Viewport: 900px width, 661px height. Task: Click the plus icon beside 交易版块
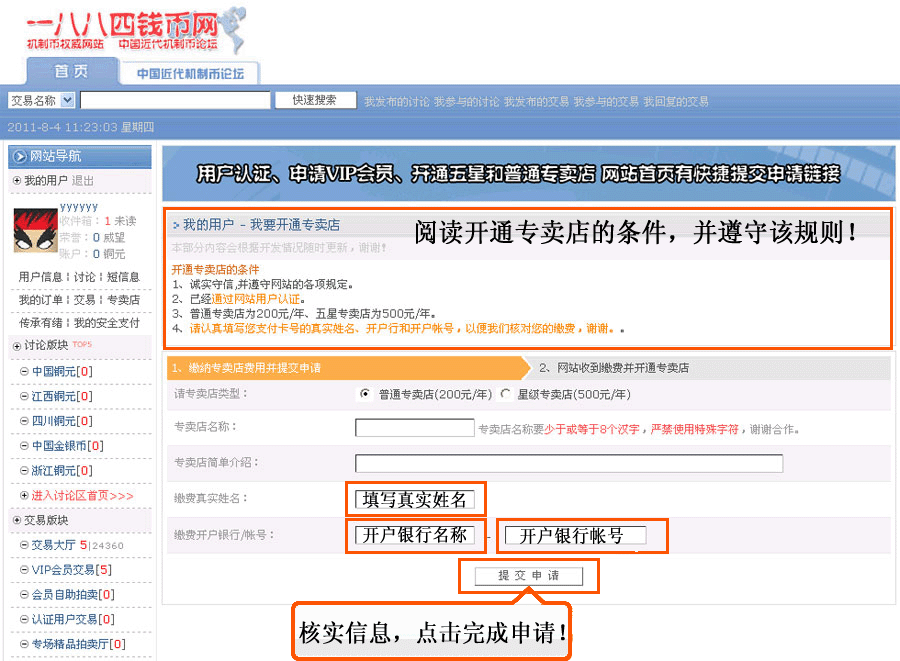[16, 520]
